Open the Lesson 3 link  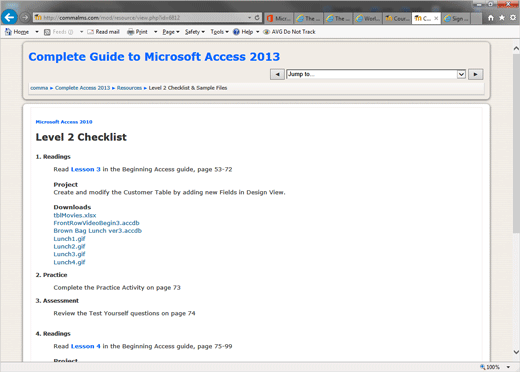coord(86,169)
